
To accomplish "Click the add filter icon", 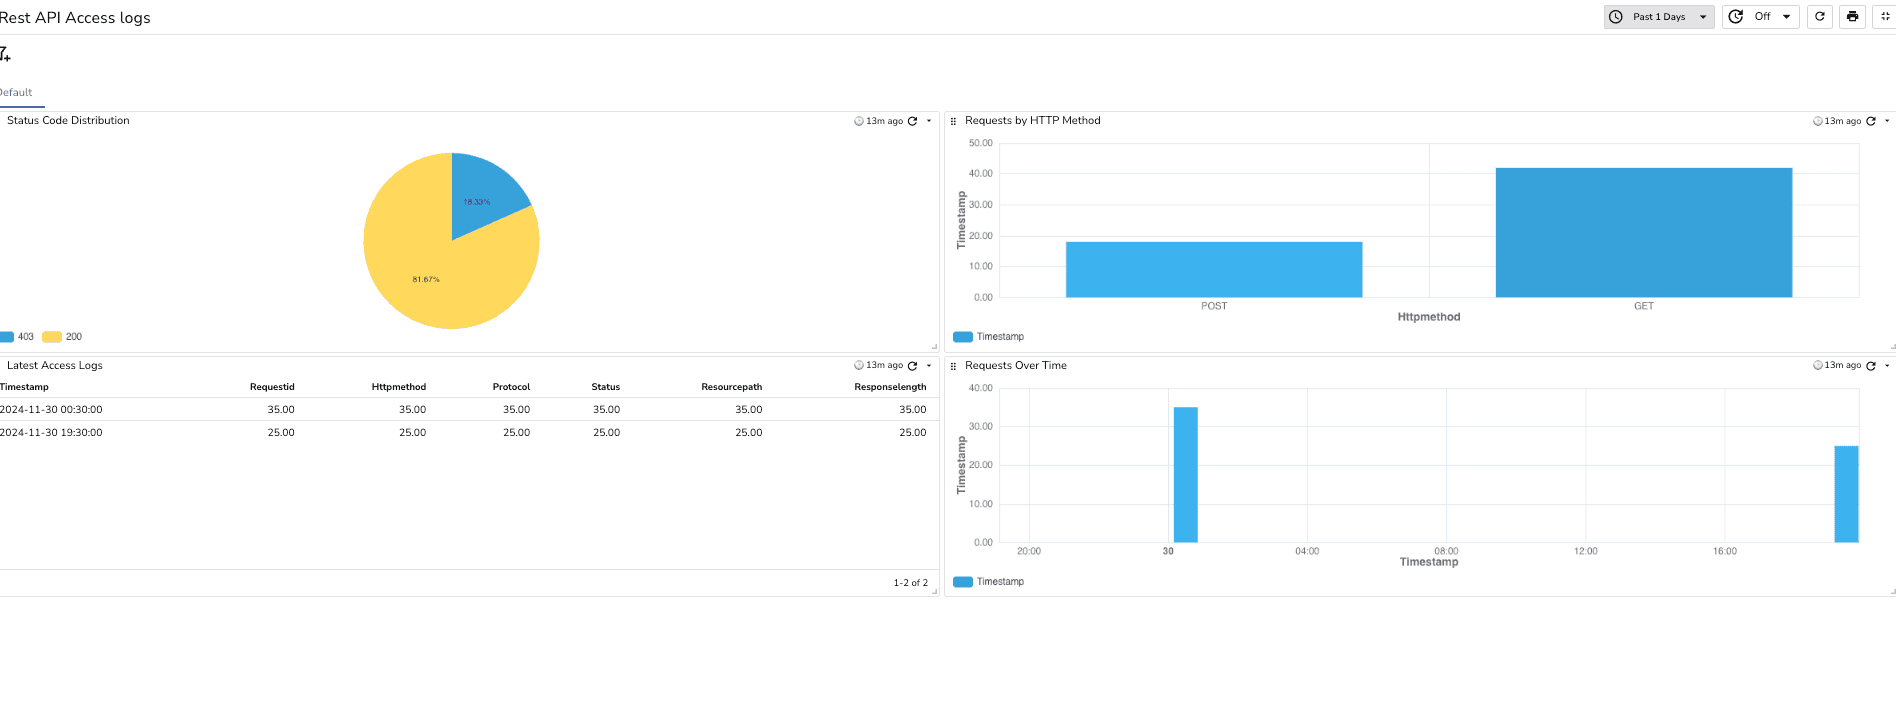I will coord(5,54).
